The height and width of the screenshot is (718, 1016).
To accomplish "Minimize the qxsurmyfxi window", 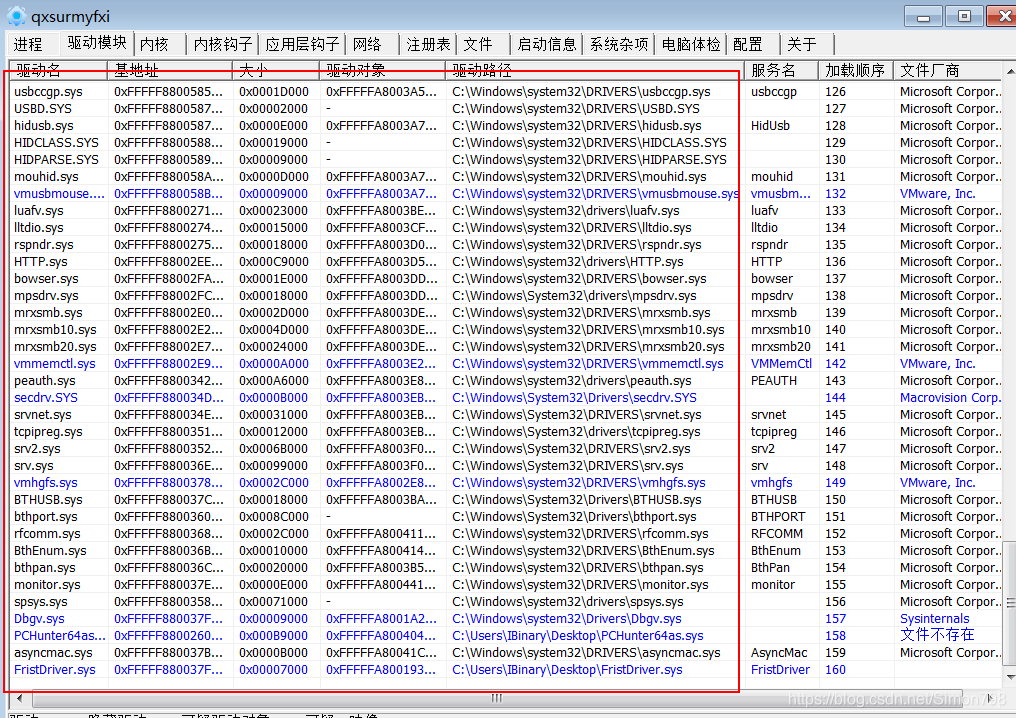I will coord(923,16).
